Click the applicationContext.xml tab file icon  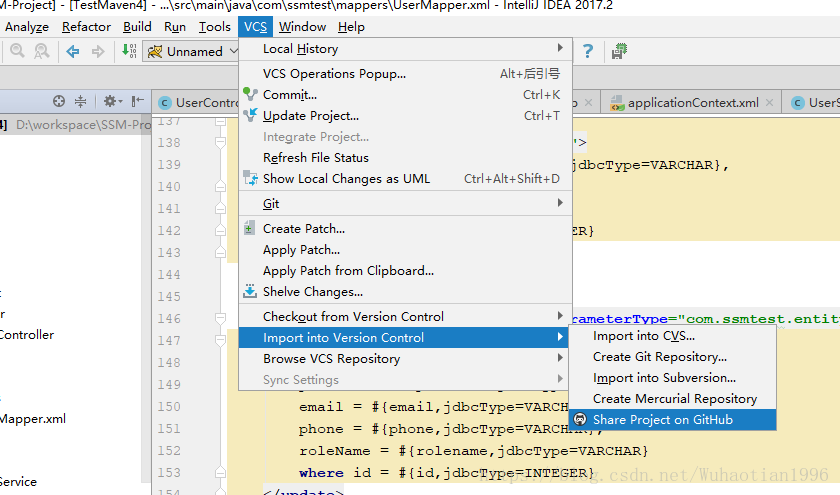[618, 103]
